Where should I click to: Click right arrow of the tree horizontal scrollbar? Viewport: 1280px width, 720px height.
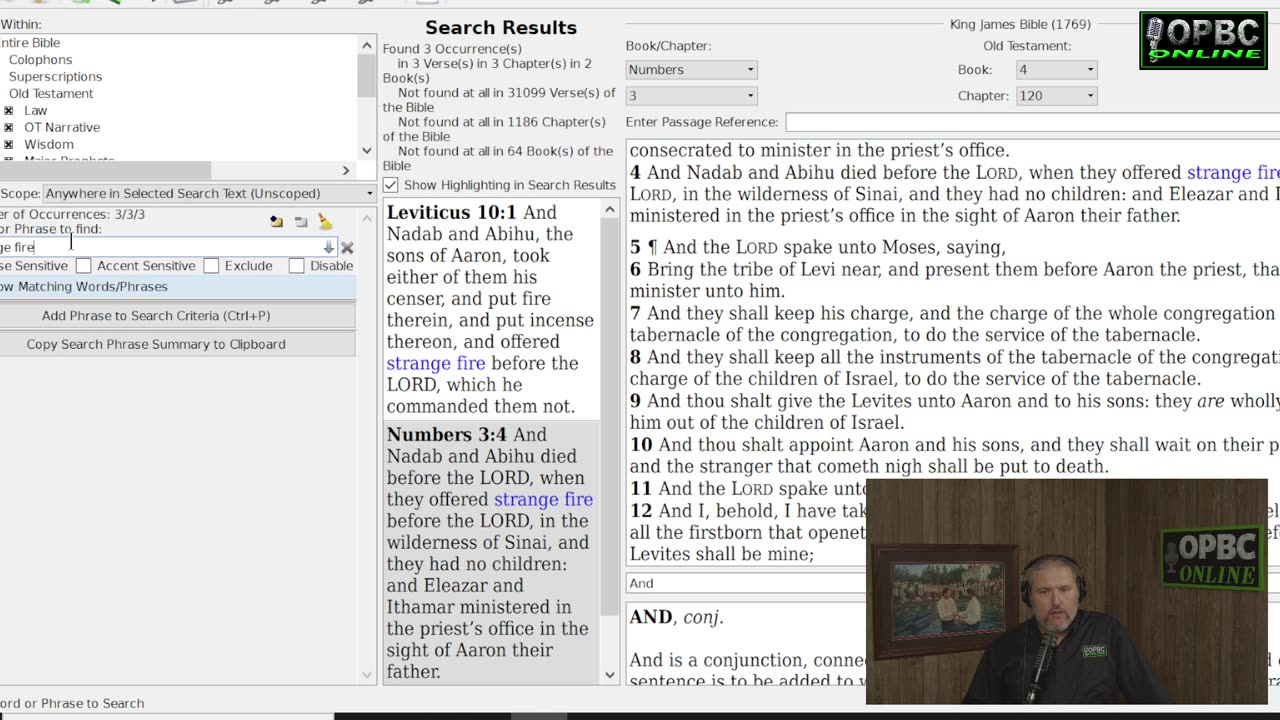pos(346,171)
